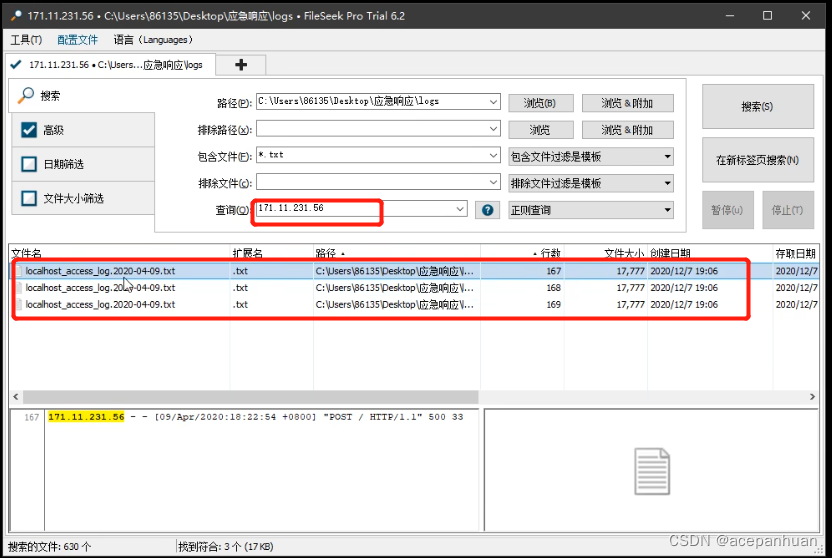Expand the 路径 path combo box dropdown
Viewport: 832px width, 558px height.
pyautogui.click(x=493, y=101)
